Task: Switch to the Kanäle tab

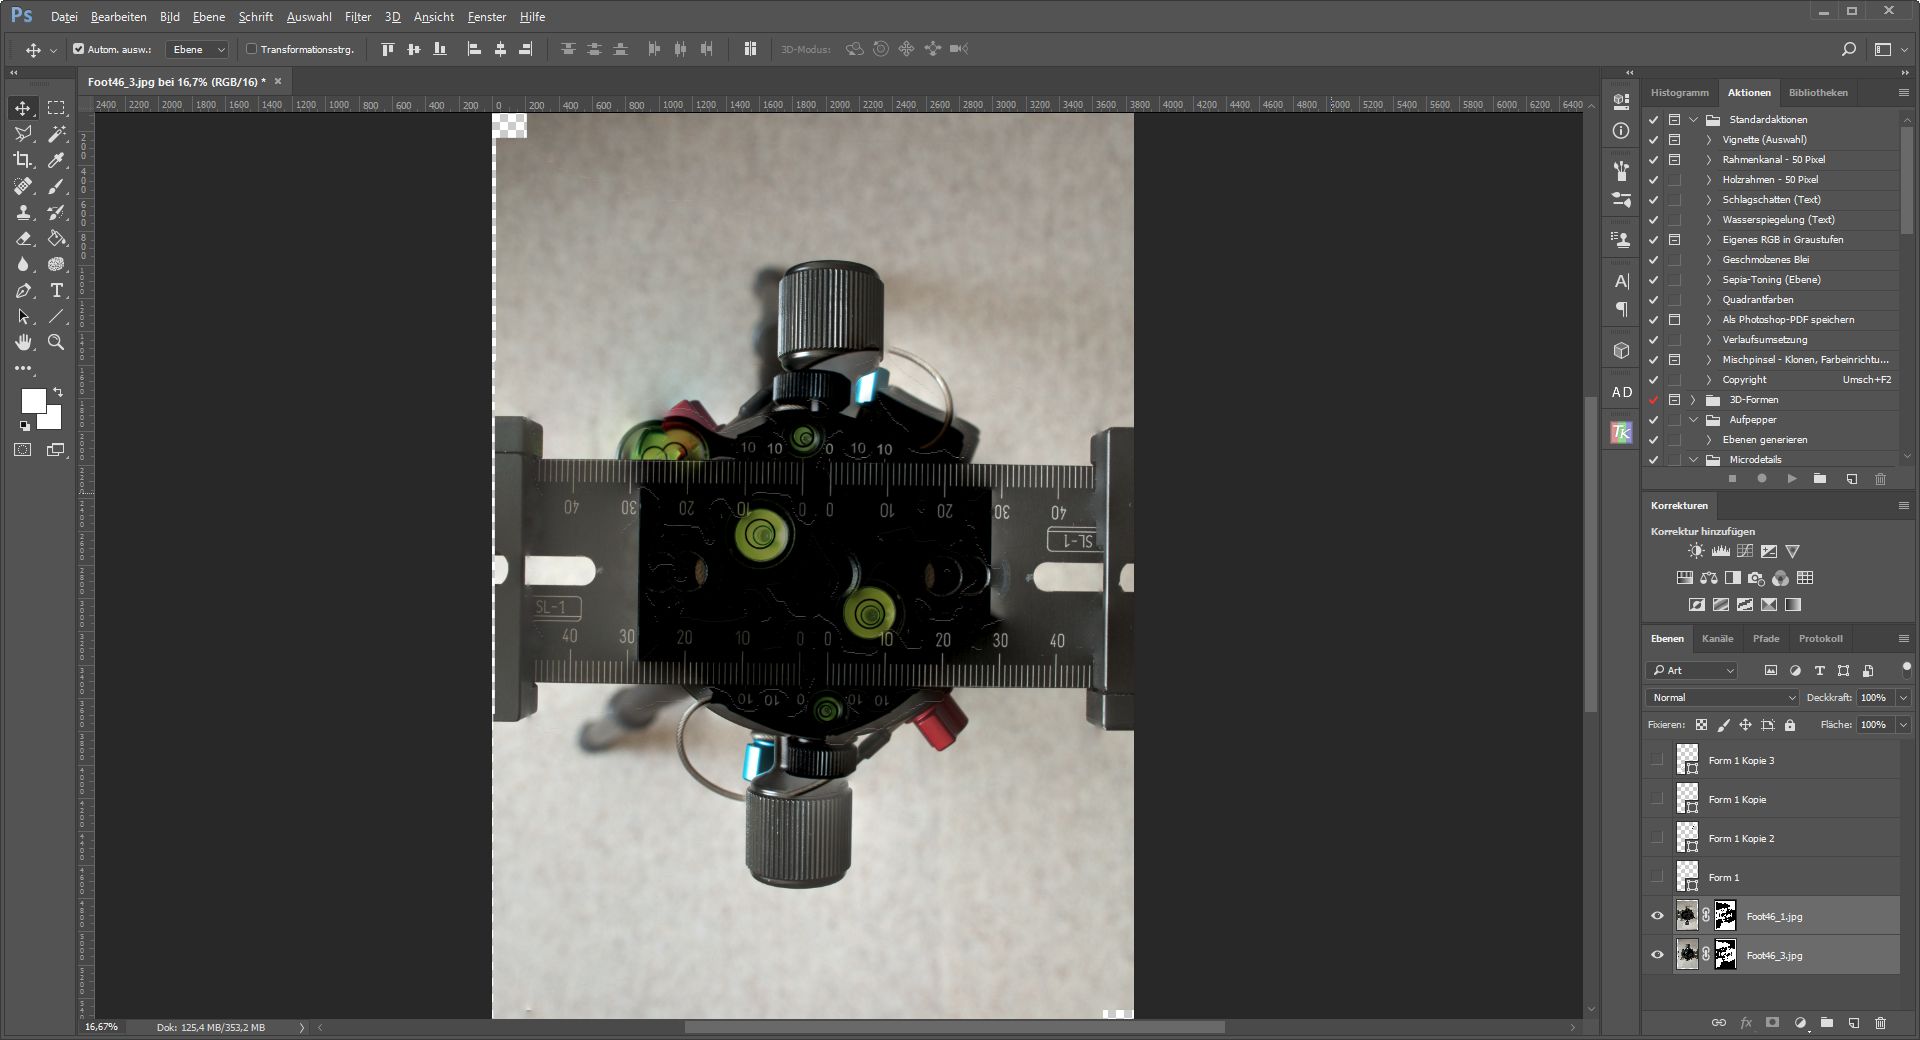Action: (x=1717, y=639)
